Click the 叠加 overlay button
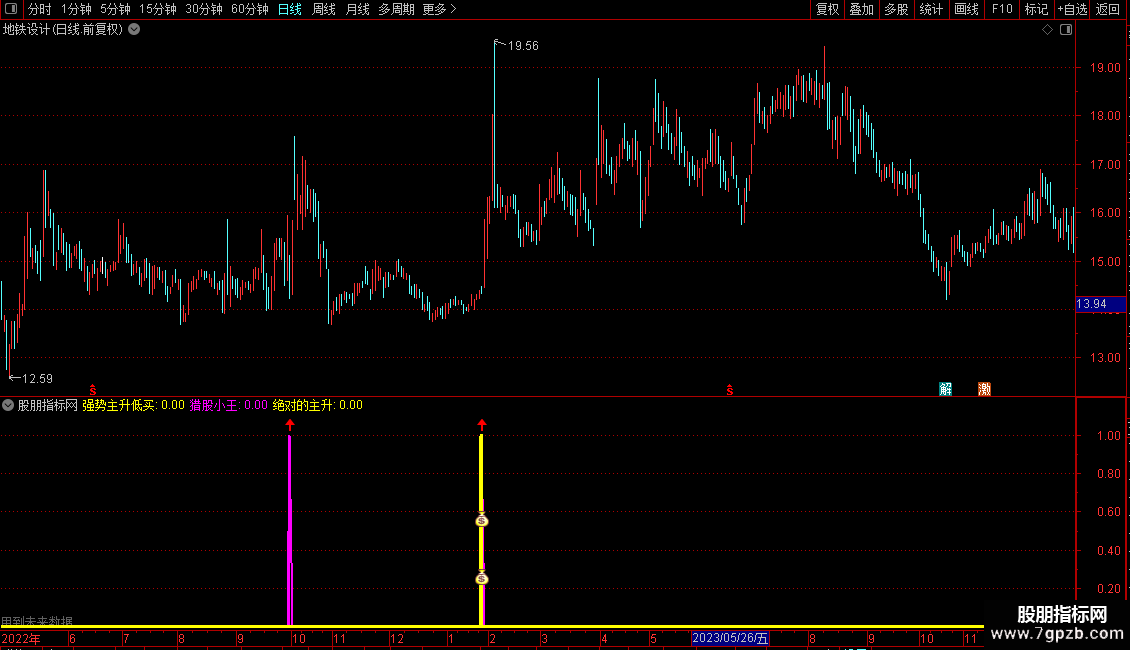 861,9
